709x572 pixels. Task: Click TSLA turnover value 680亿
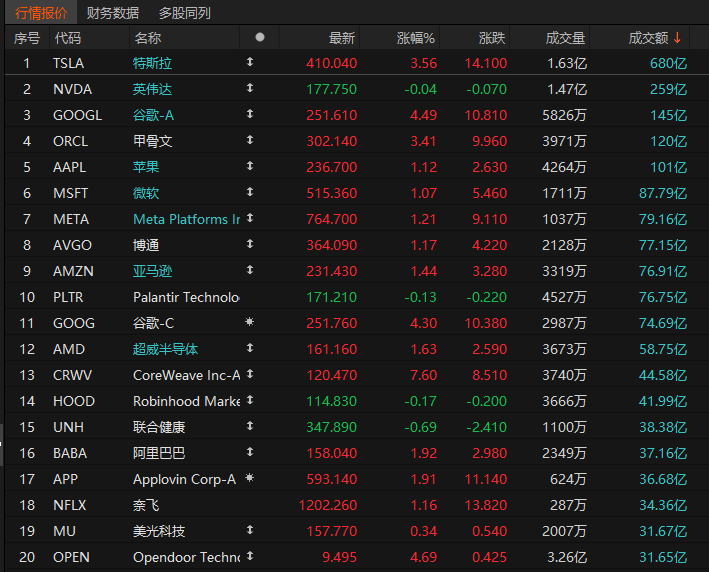point(668,63)
